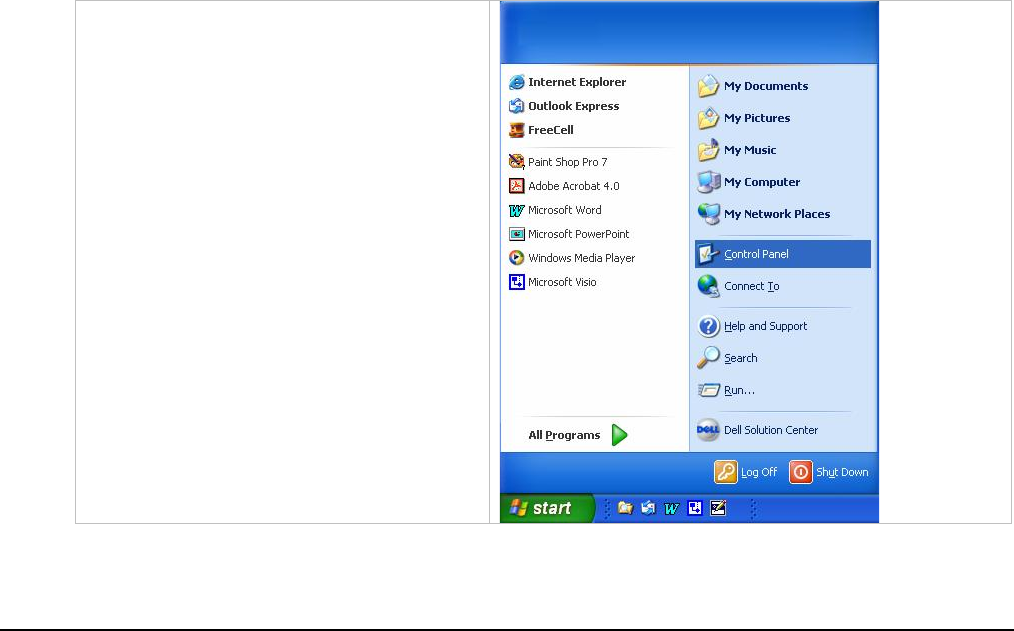Click the pencil notepad Quick Launch icon
Screen dimensions: 1014x631
pyautogui.click(x=718, y=508)
